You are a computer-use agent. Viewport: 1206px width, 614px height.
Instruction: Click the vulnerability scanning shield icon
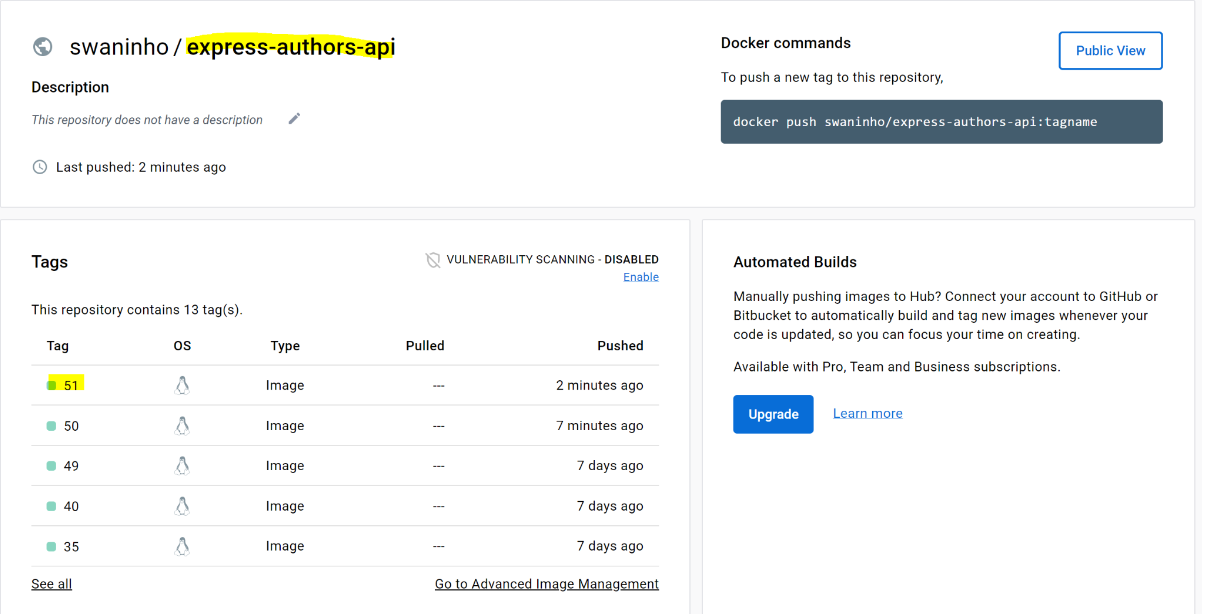(x=434, y=259)
